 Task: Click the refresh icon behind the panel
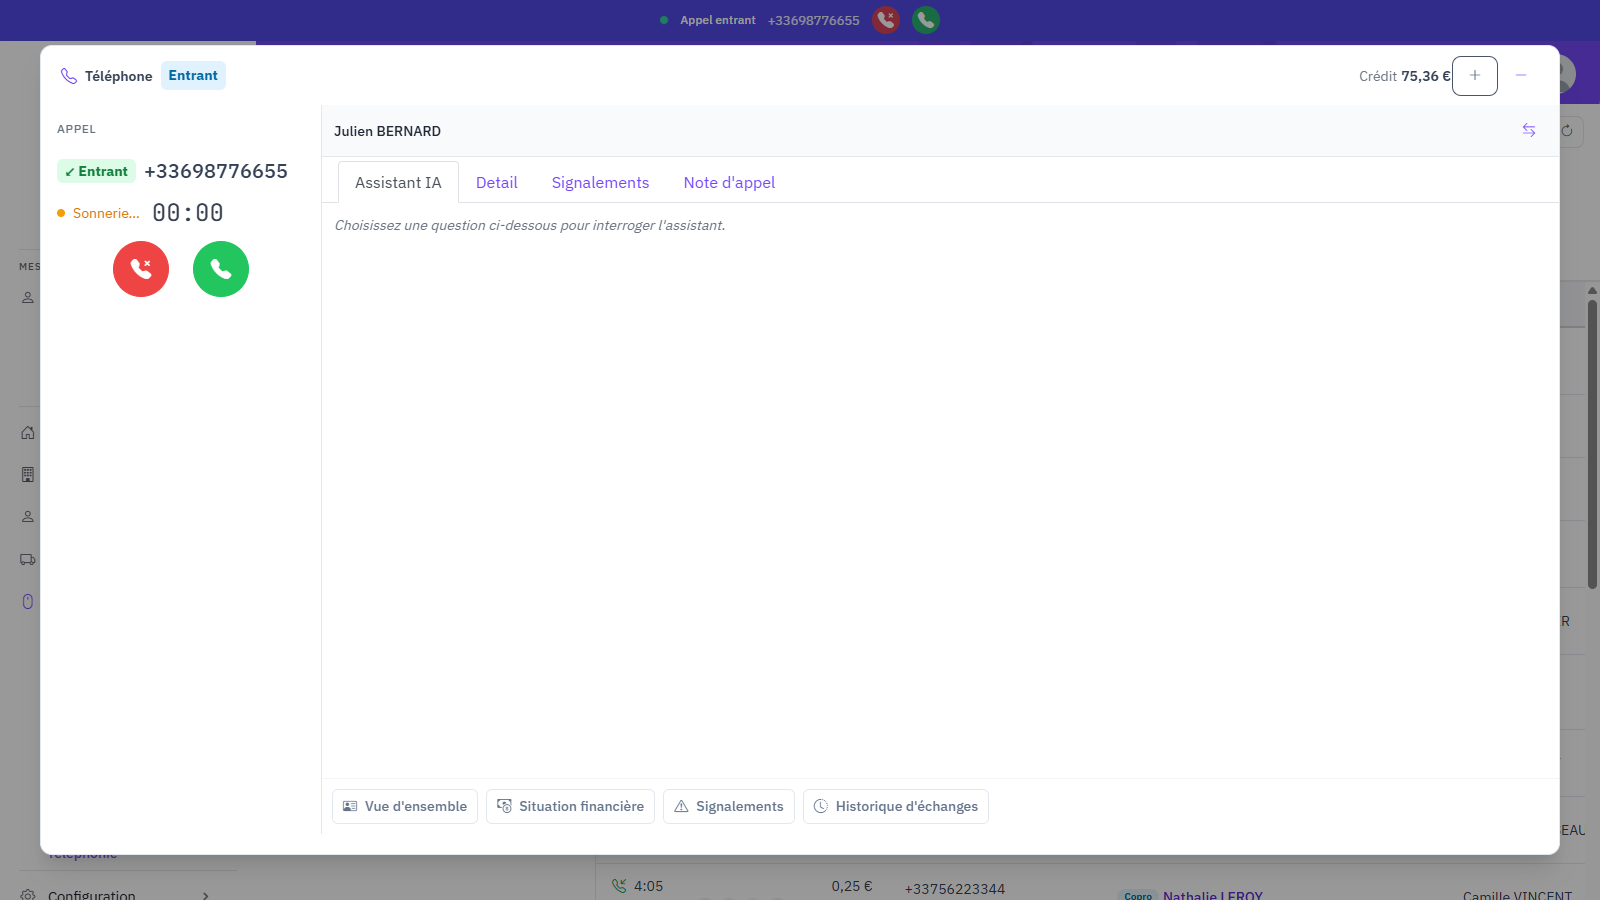point(1567,130)
